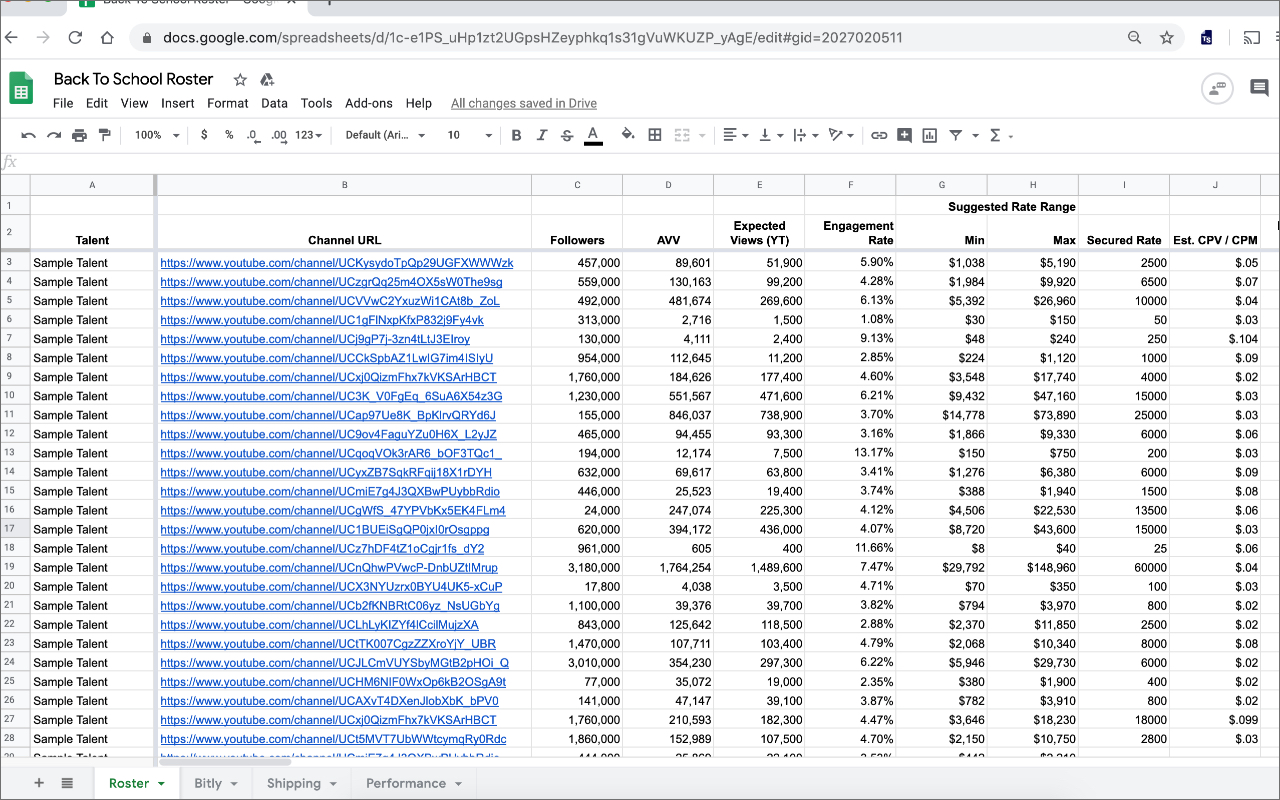
Task: Click the add-to-Drive icon beside title
Action: coord(267,80)
